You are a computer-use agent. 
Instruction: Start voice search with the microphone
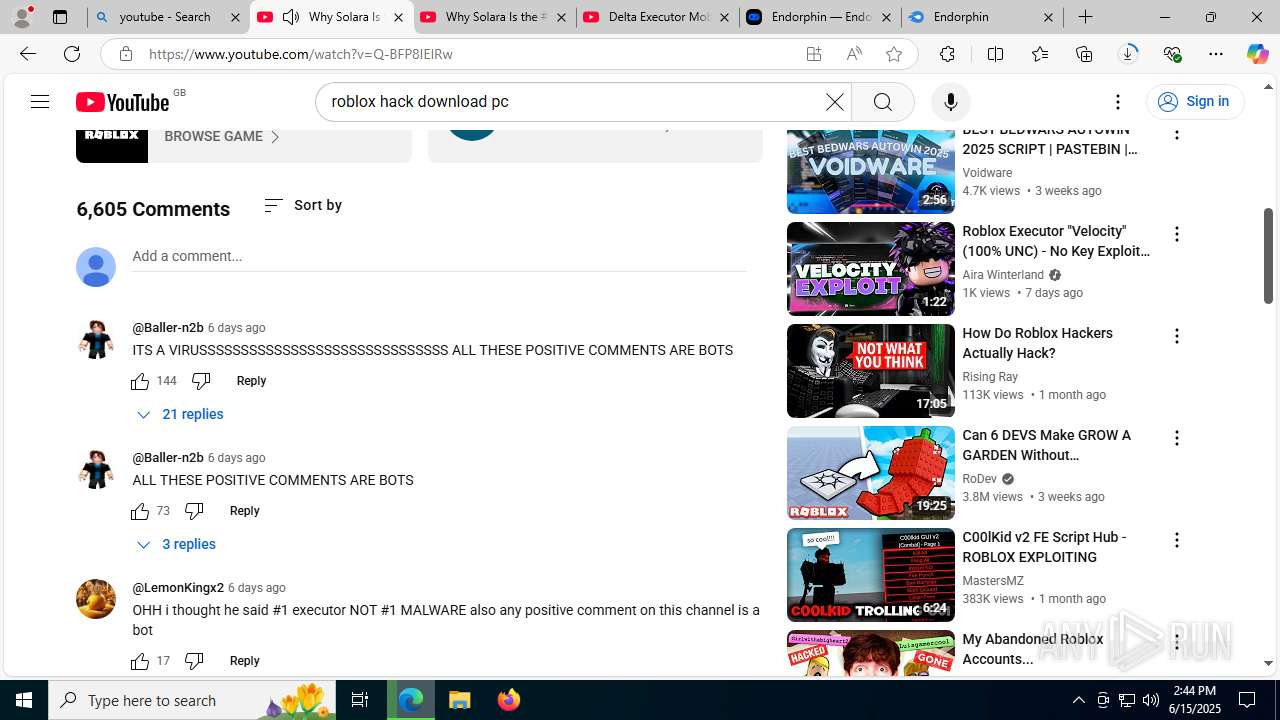tap(950, 102)
